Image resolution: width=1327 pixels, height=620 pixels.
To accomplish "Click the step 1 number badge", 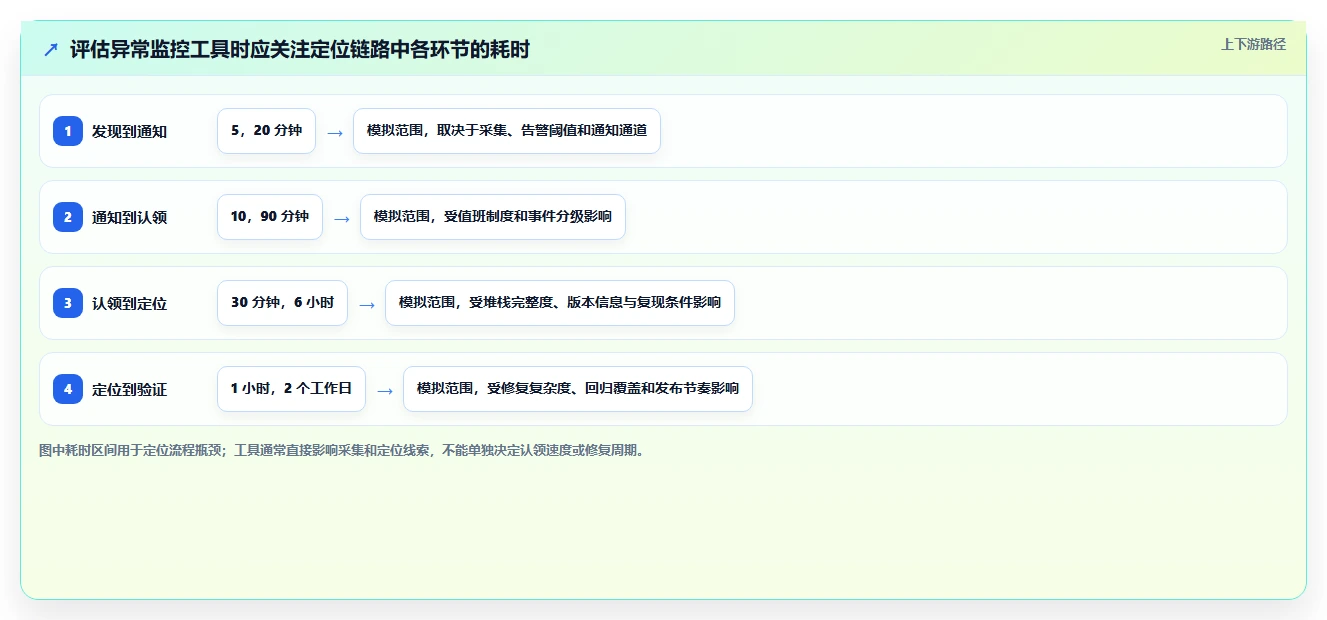I will [68, 131].
